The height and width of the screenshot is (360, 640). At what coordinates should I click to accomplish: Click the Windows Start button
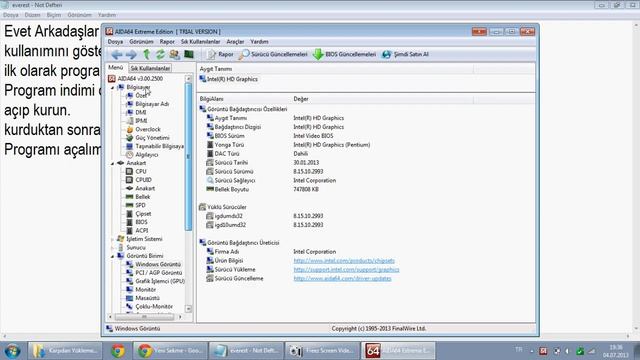[12, 351]
